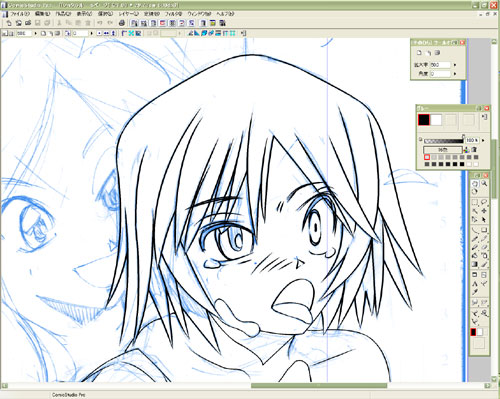This screenshot has width=500, height=399.
Task: Click the opacity 100% value field in Gray panel
Action: coord(472,140)
